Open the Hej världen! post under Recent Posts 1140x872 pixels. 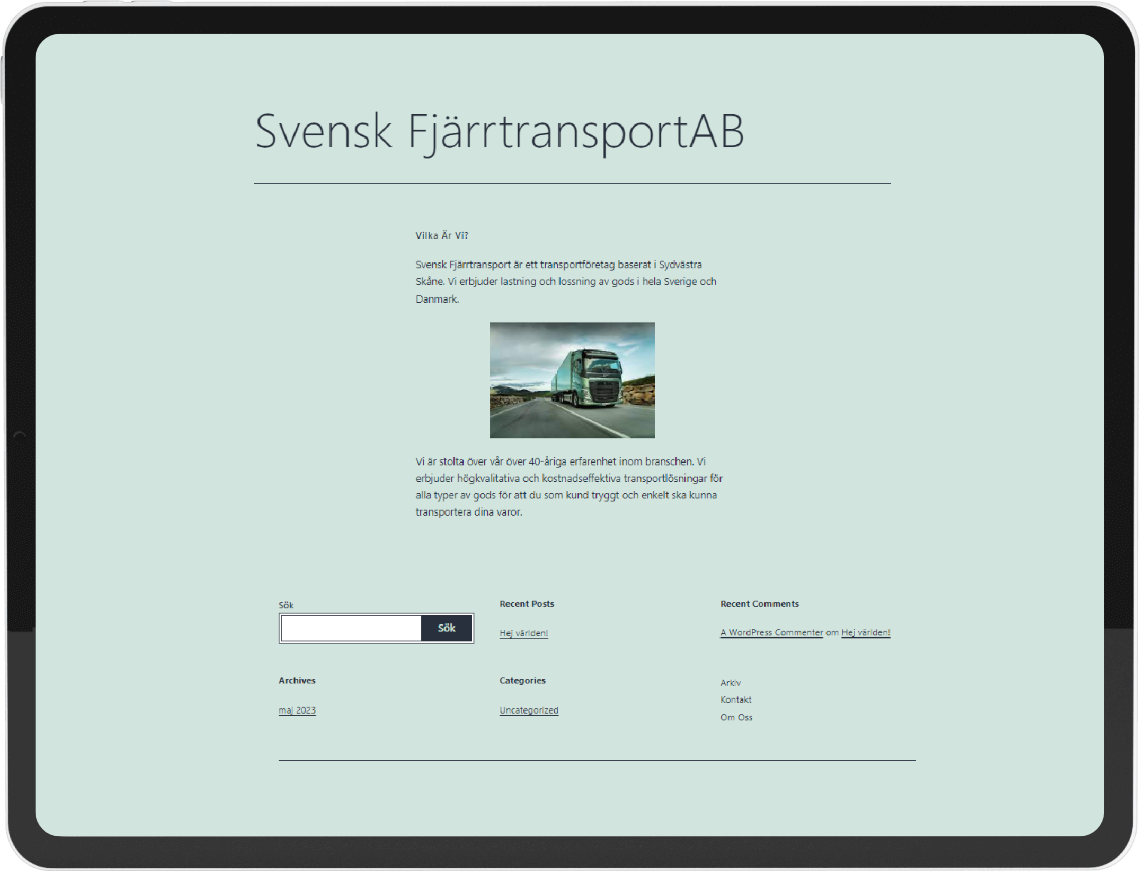click(x=523, y=633)
